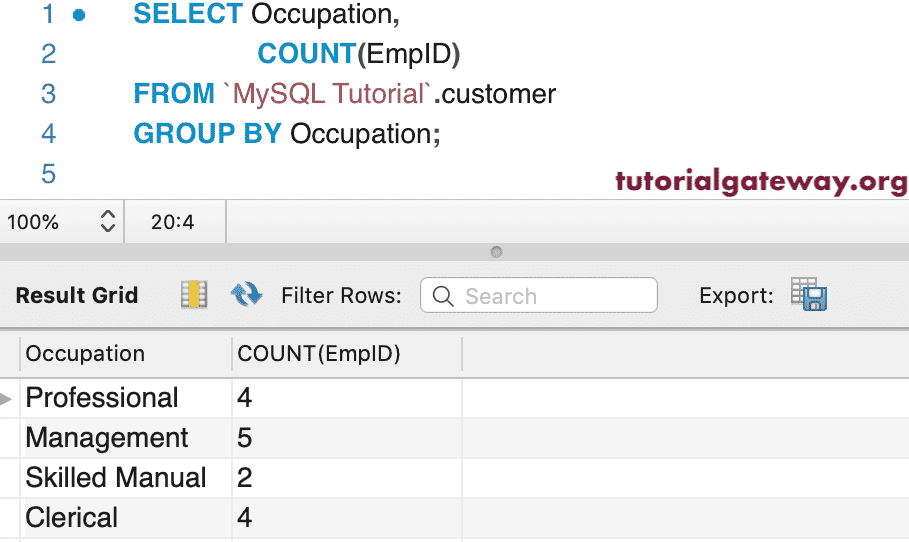909x542 pixels.
Task: Select the Clerical cell
Action: click(x=126, y=518)
